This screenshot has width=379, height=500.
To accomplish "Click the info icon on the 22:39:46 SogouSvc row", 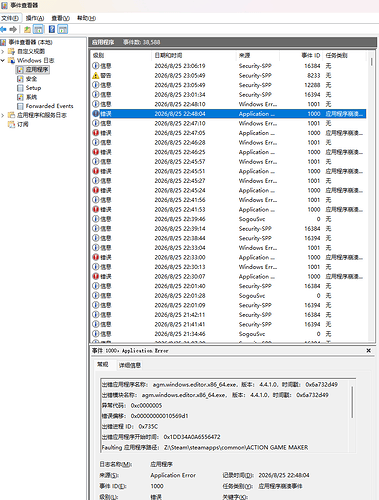I will coord(96,219).
